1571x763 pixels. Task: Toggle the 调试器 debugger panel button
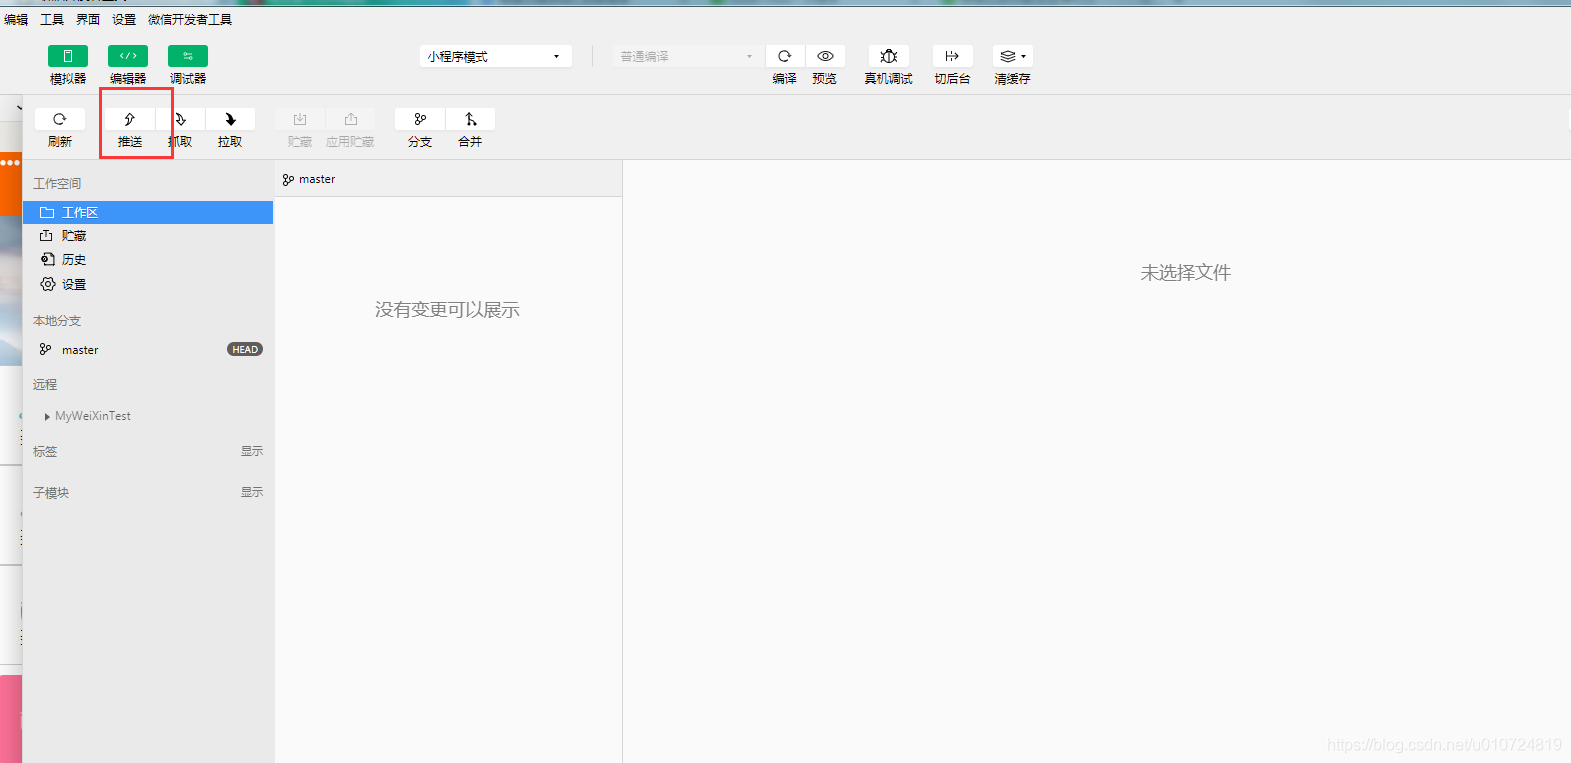click(188, 56)
